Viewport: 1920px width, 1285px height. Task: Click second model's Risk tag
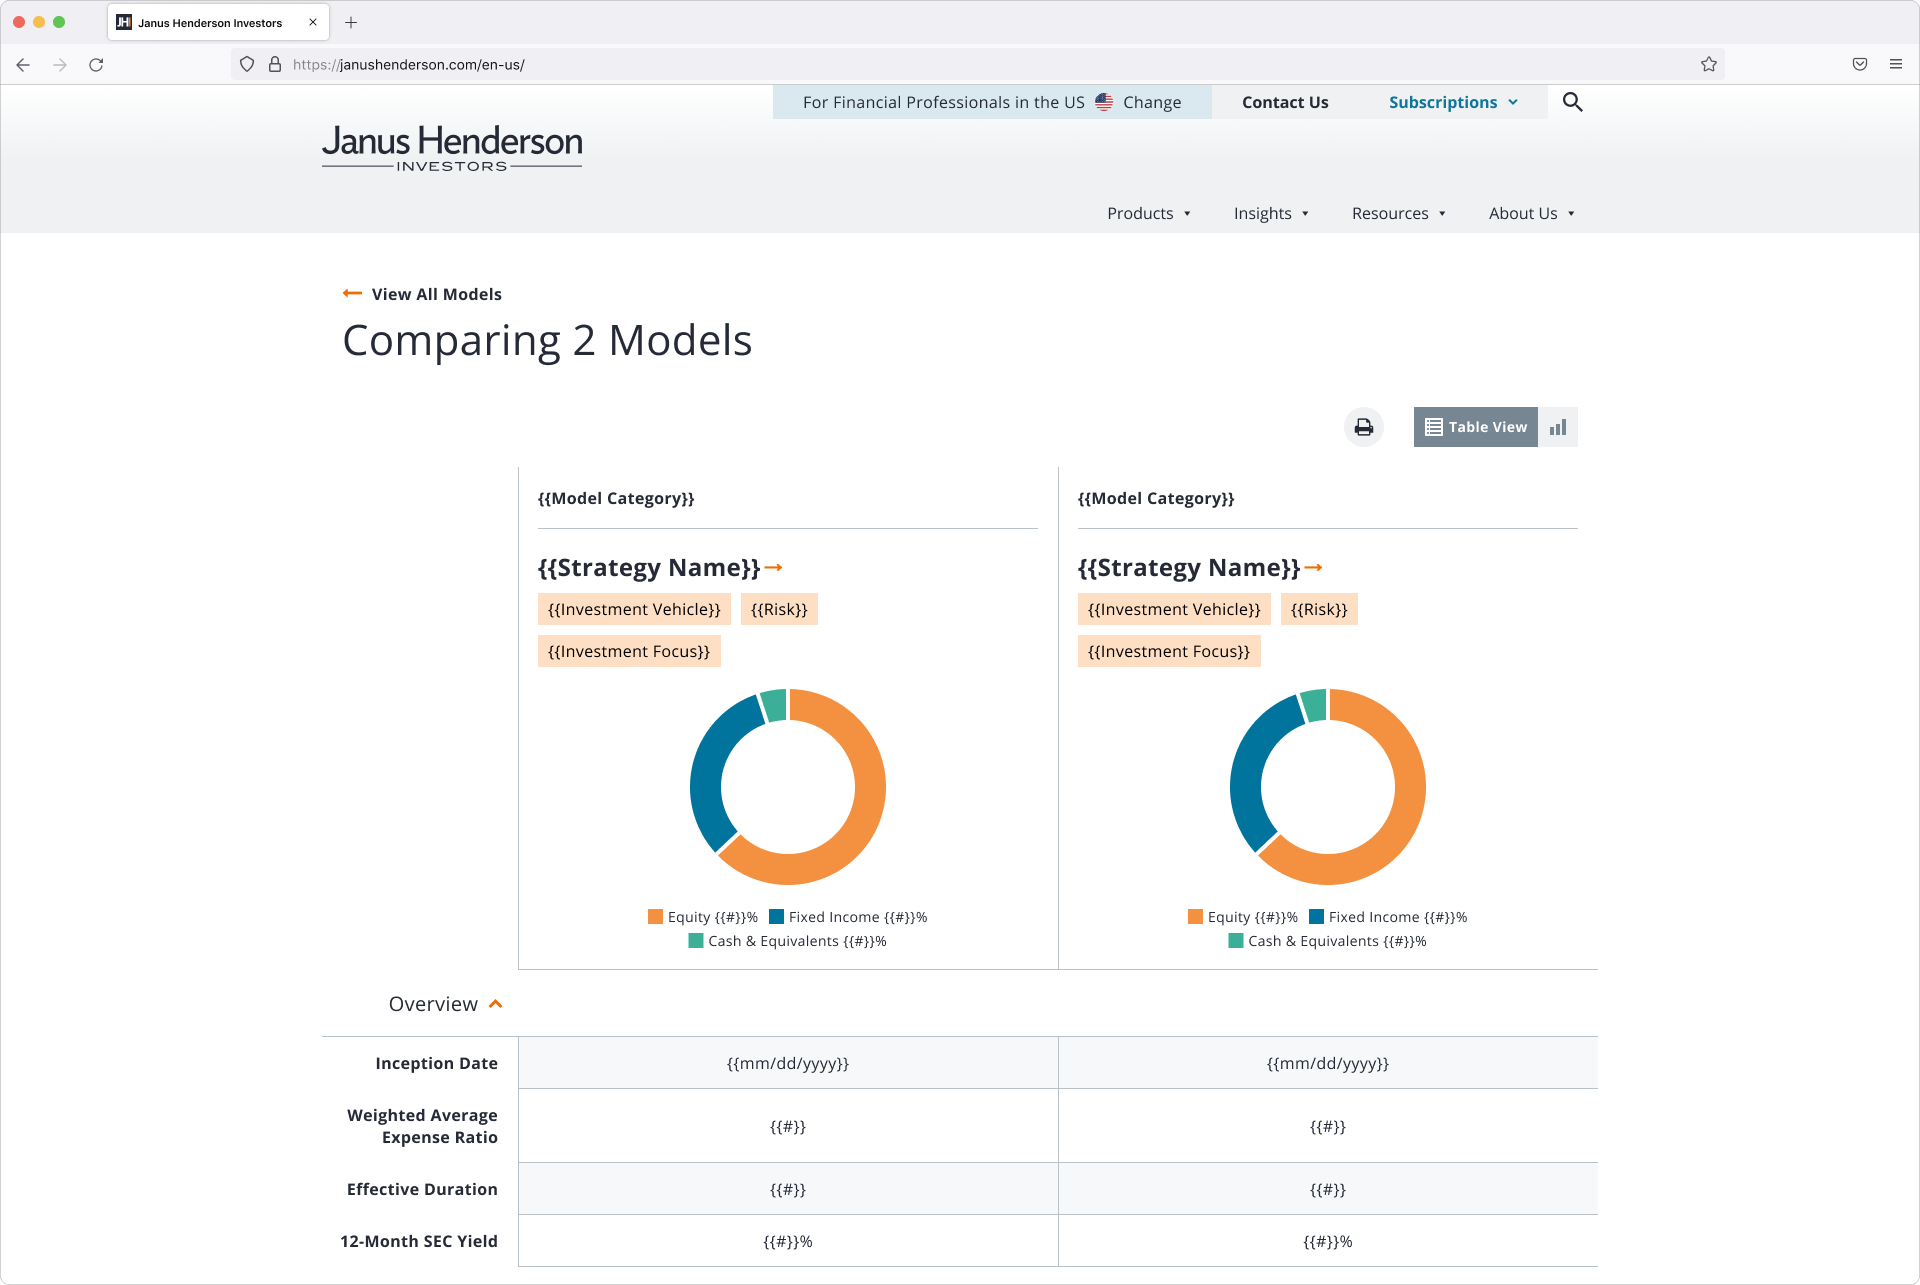(1319, 609)
